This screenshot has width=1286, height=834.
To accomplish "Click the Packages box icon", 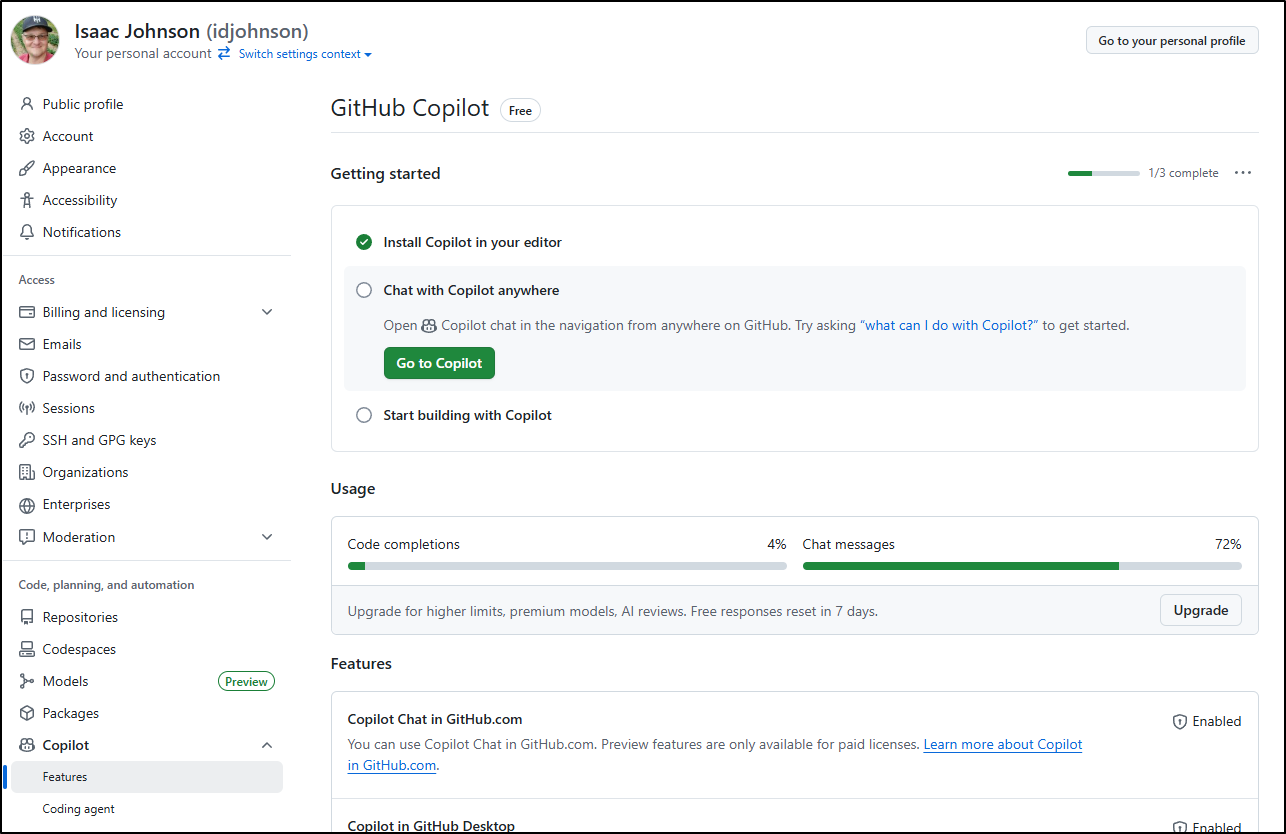I will tap(27, 713).
